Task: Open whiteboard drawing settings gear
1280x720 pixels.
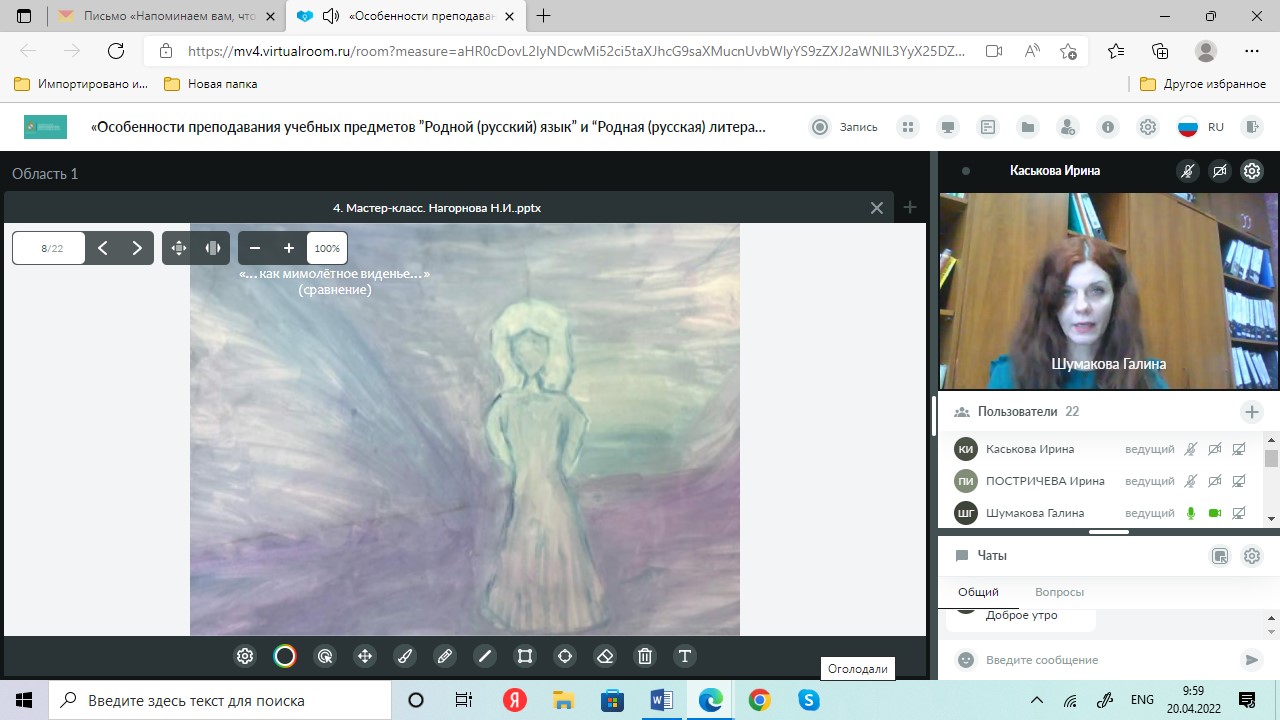Action: click(x=245, y=656)
